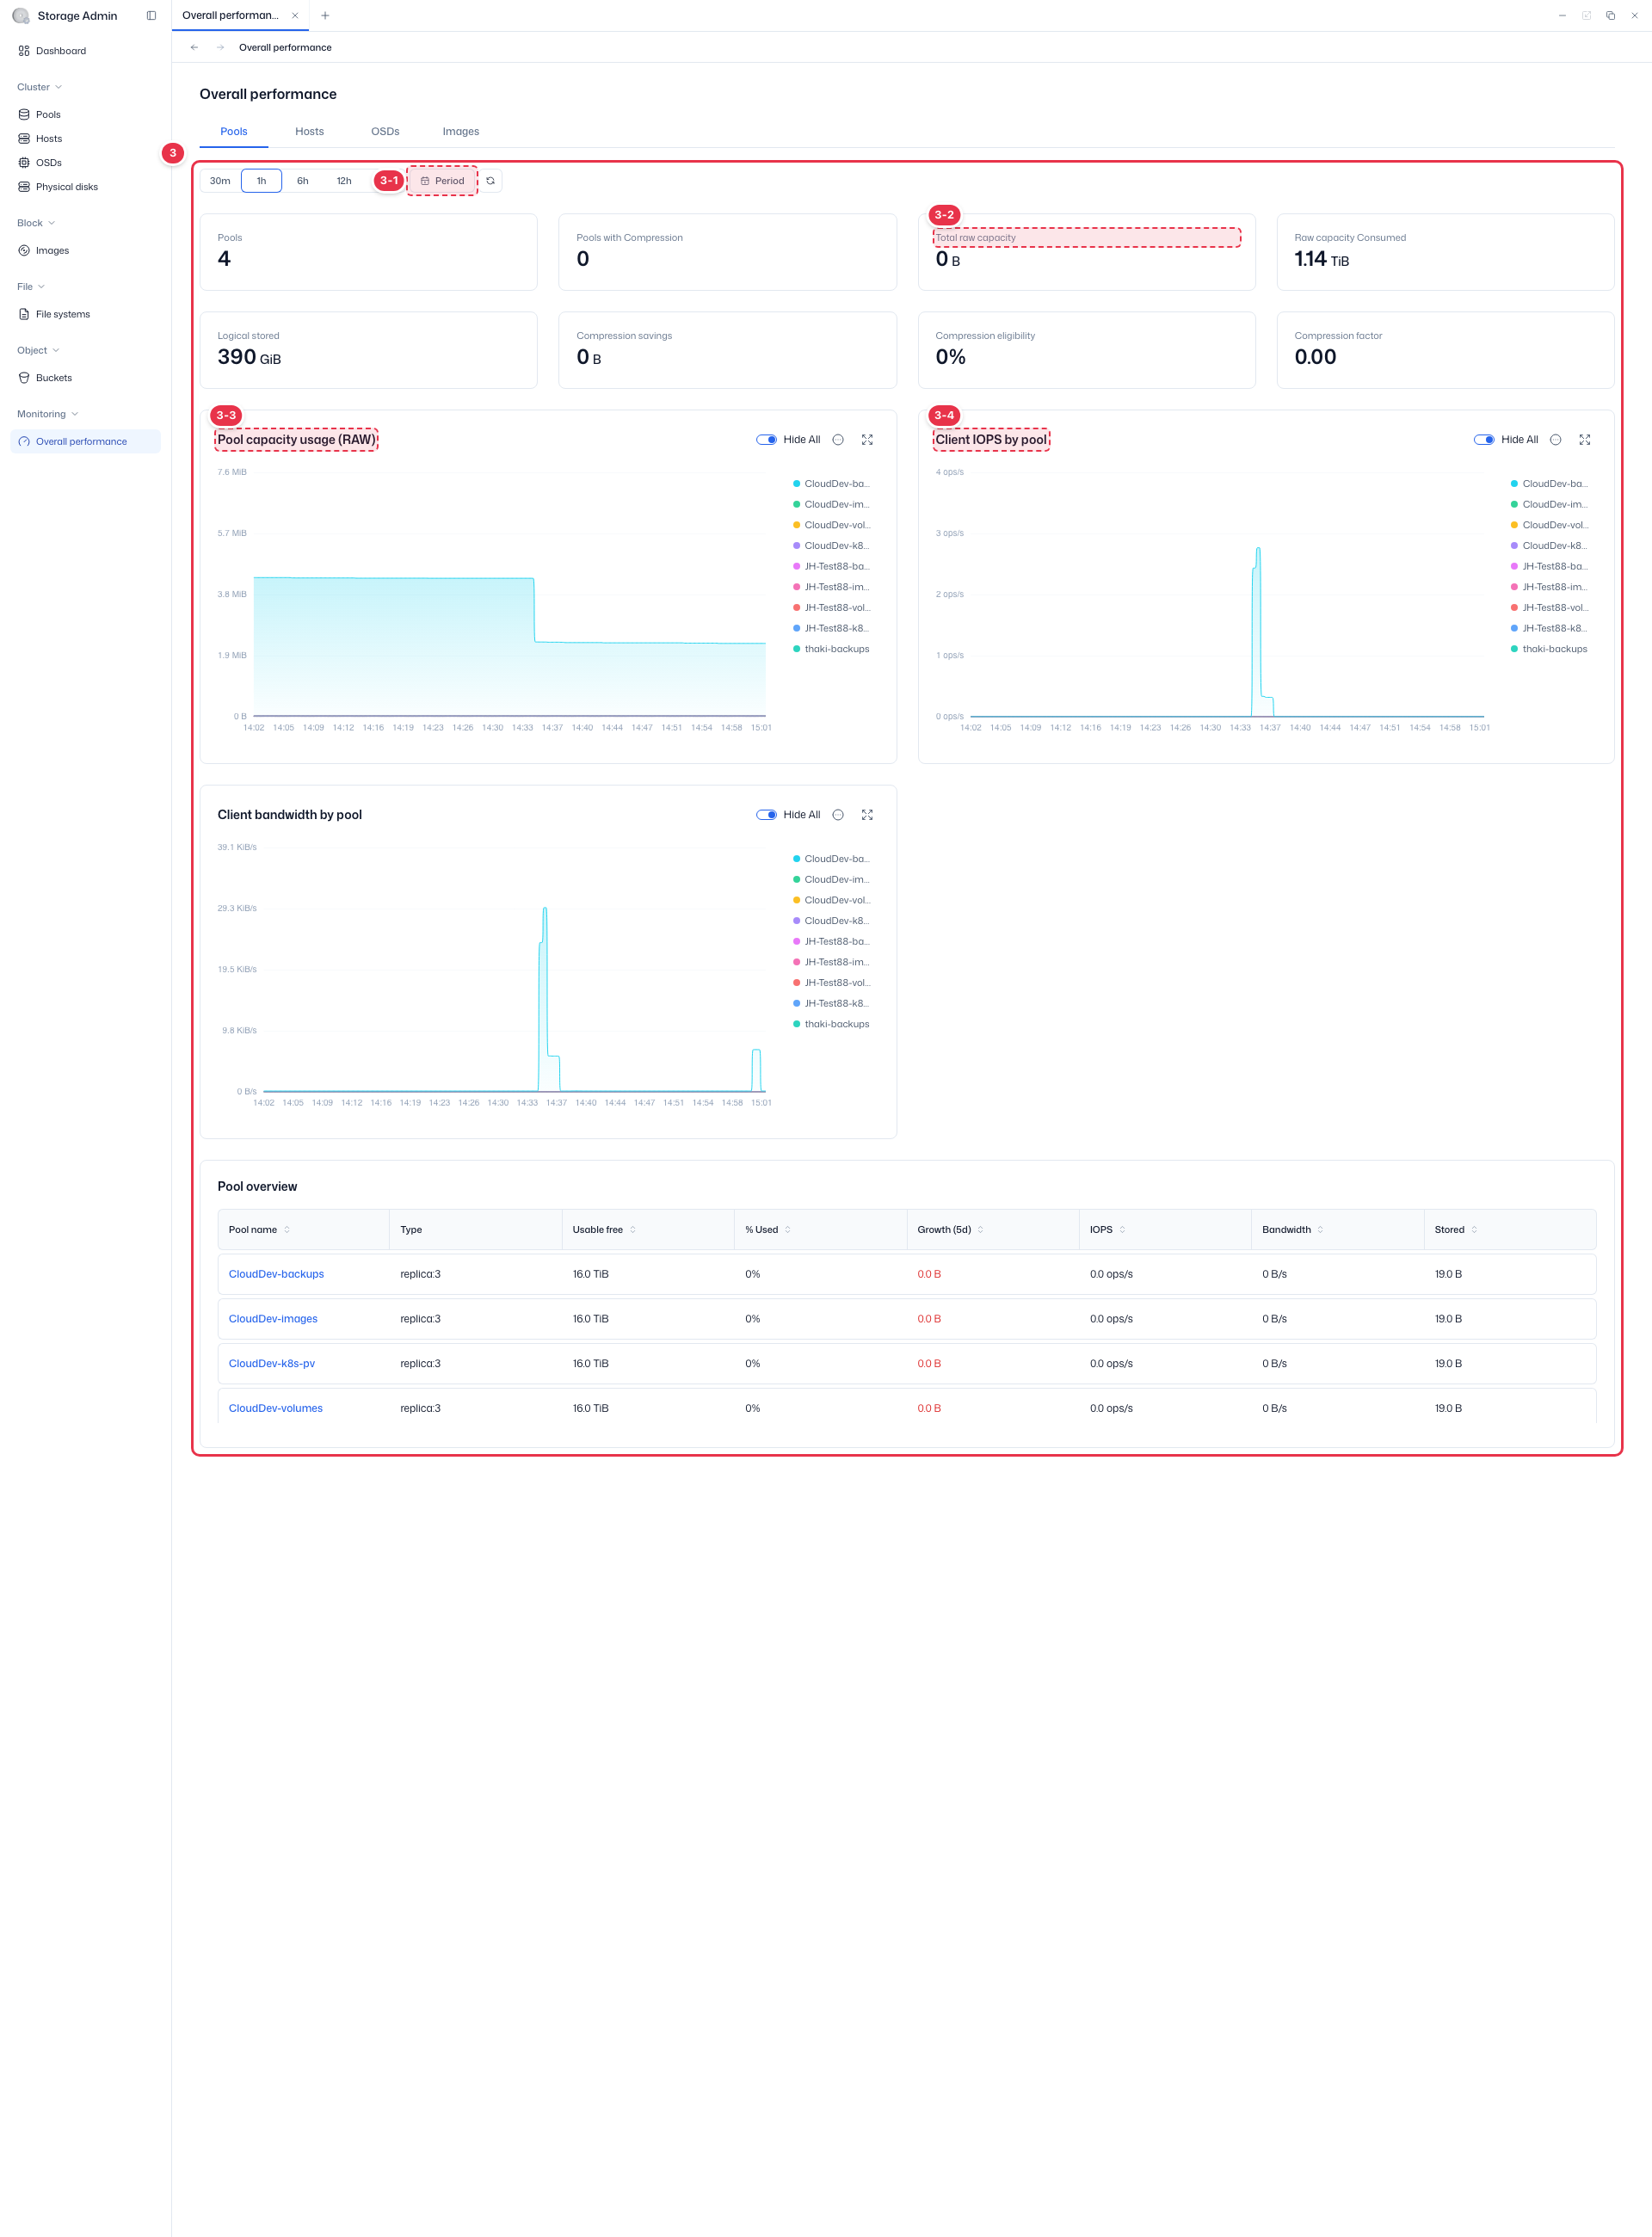1652x2237 pixels.
Task: Close the Overall performance tab
Action: click(x=295, y=16)
